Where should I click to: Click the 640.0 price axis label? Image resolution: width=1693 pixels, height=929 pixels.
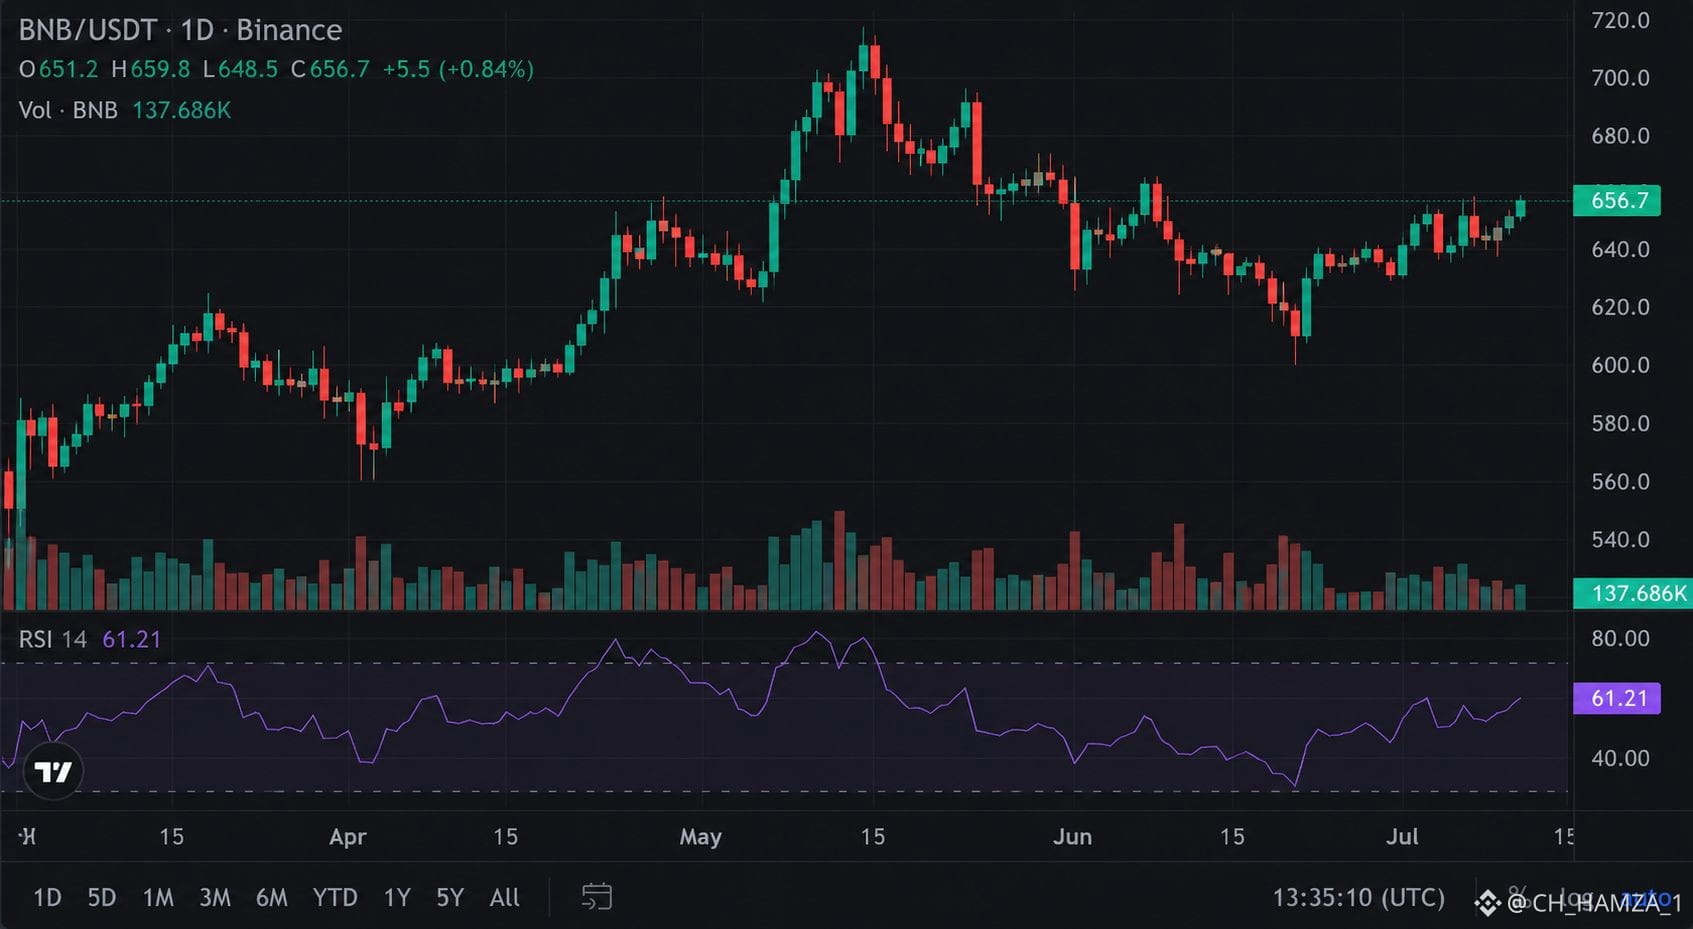tap(1620, 250)
